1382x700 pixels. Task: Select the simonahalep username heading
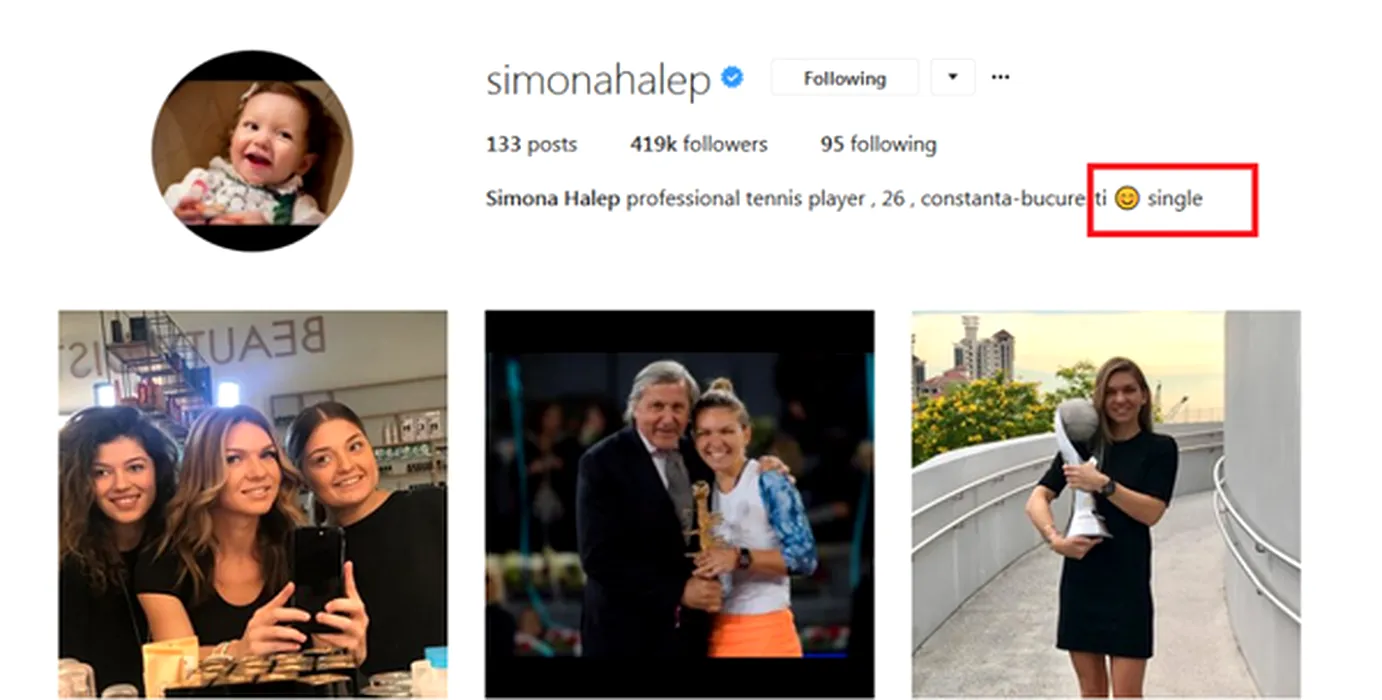coord(598,80)
